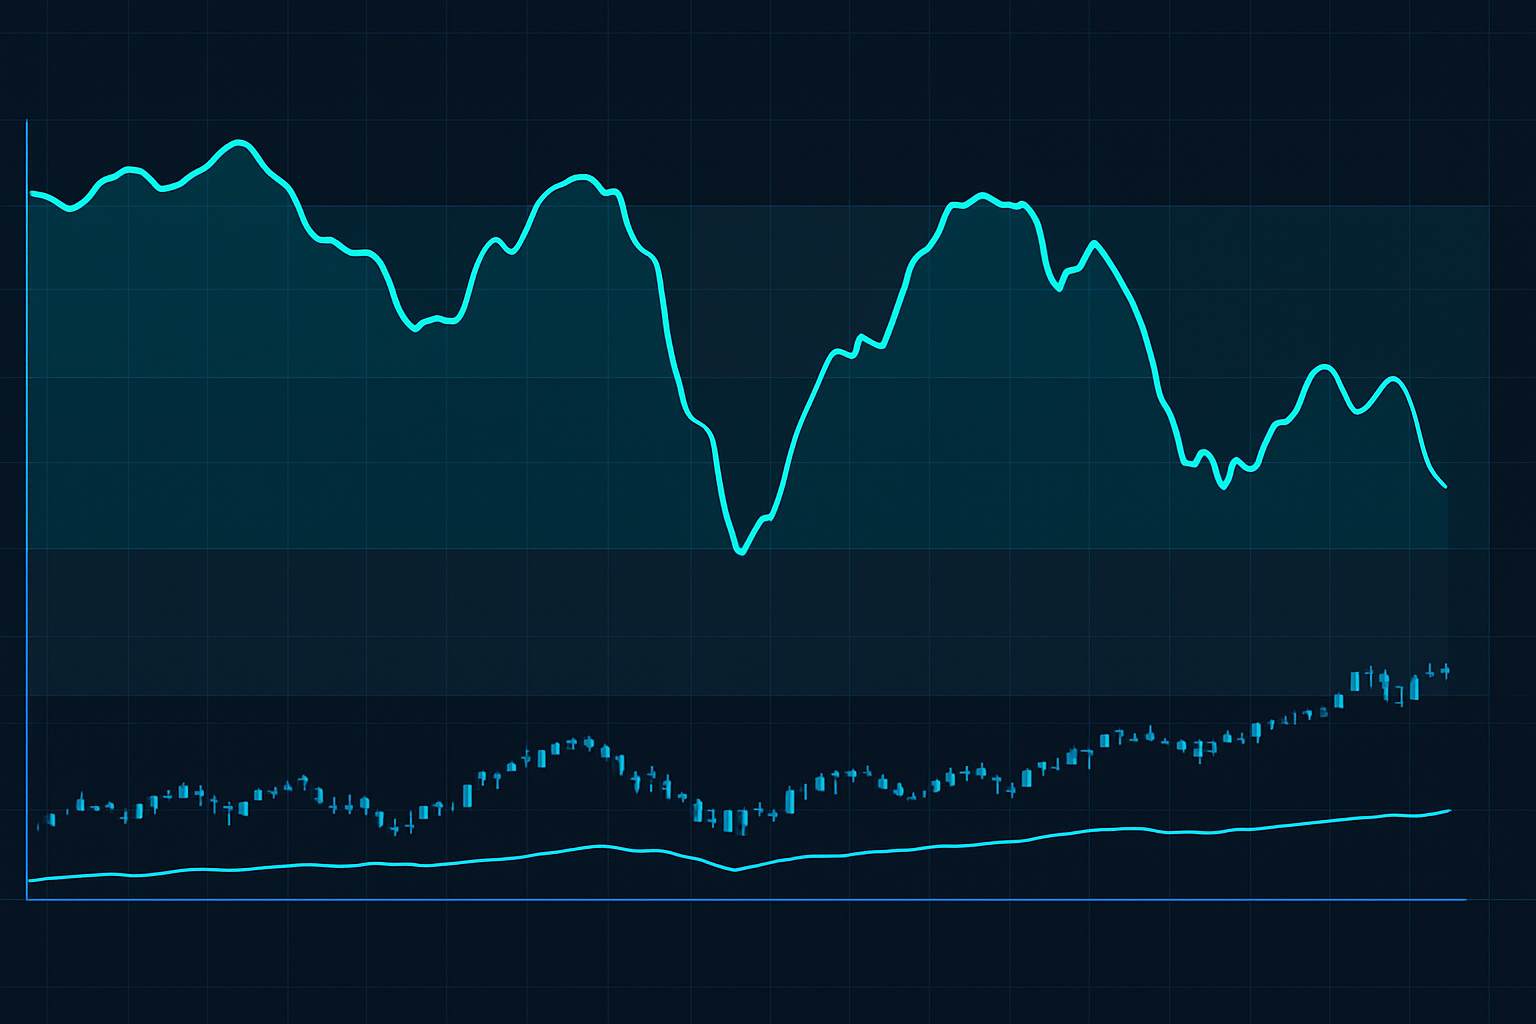Viewport: 1536px width, 1024px height.
Task: Select the vertical axis line on the left
Action: (27, 500)
